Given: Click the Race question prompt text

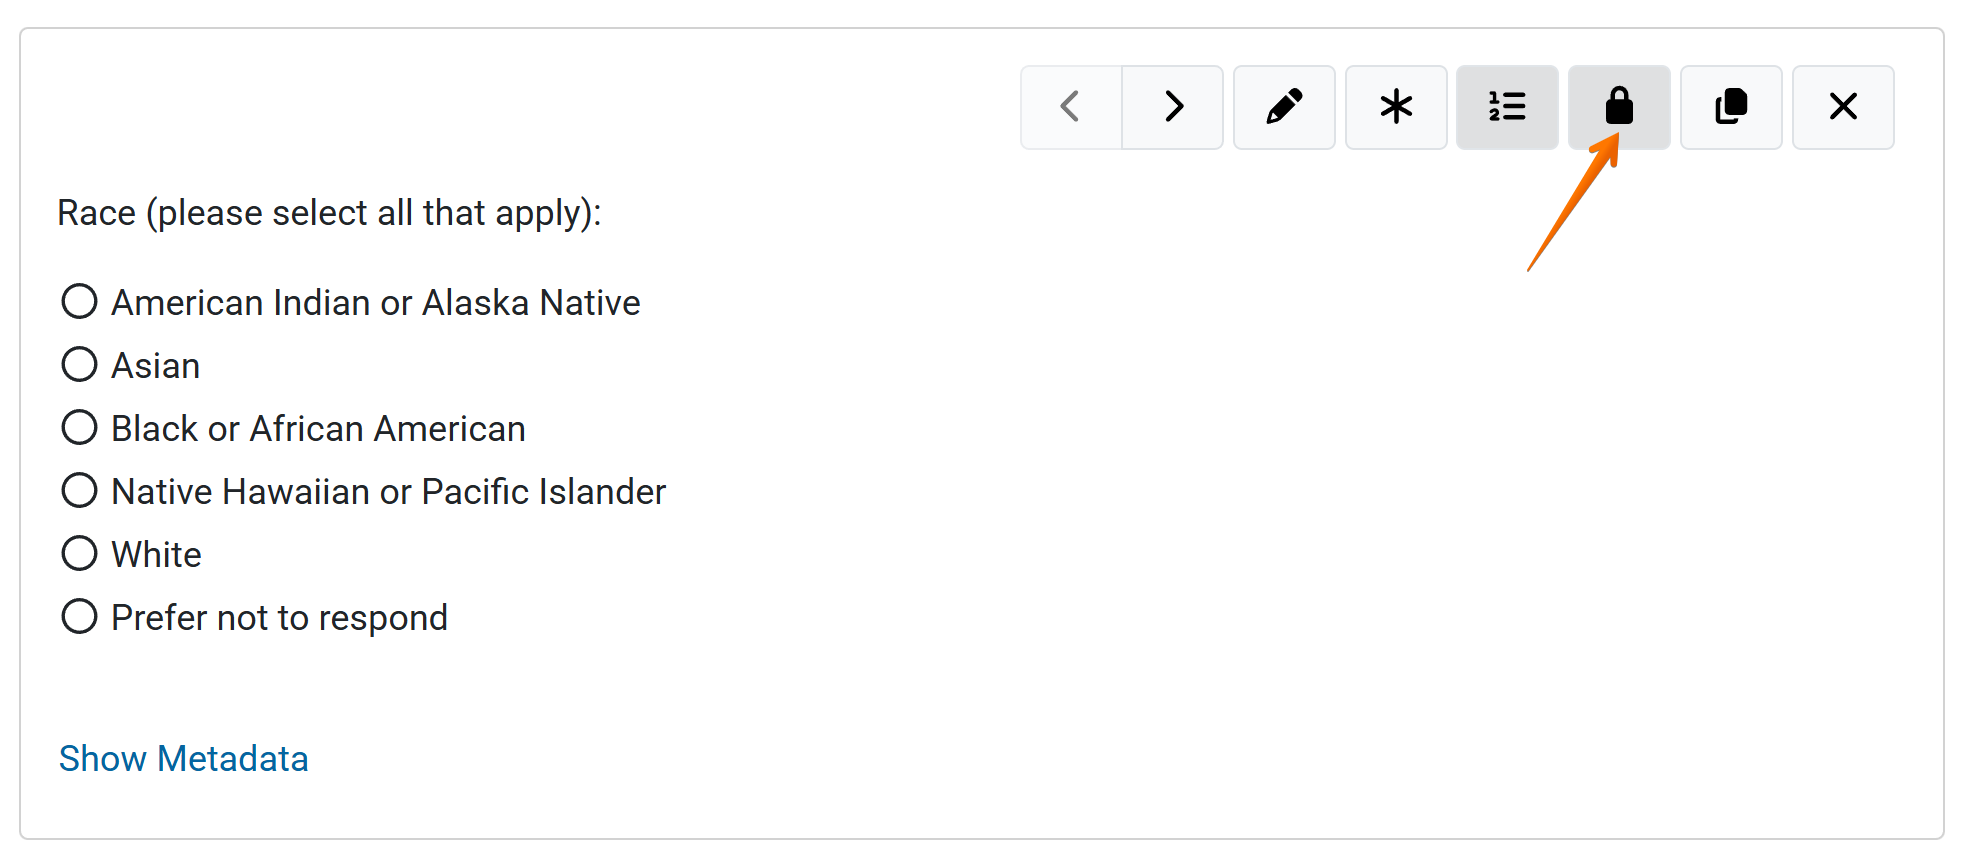Looking at the screenshot, I should pyautogui.click(x=329, y=213).
